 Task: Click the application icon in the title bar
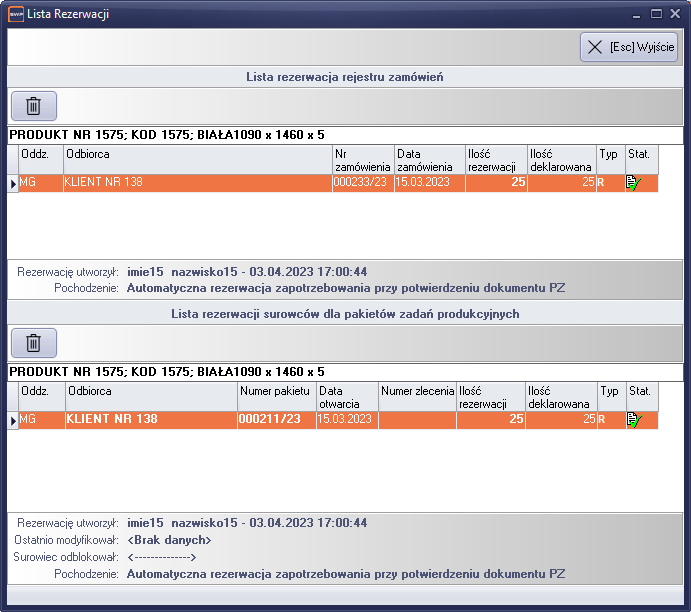coord(15,14)
